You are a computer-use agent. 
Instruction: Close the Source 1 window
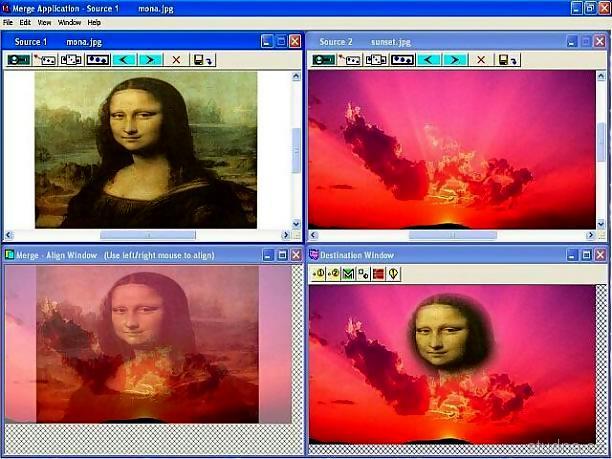295,41
